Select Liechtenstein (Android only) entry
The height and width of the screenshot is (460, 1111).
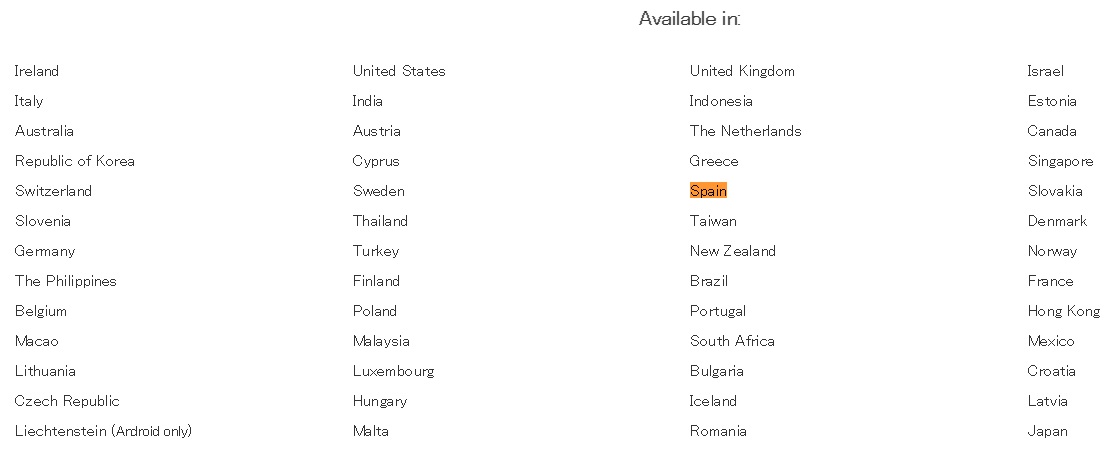click(x=103, y=431)
